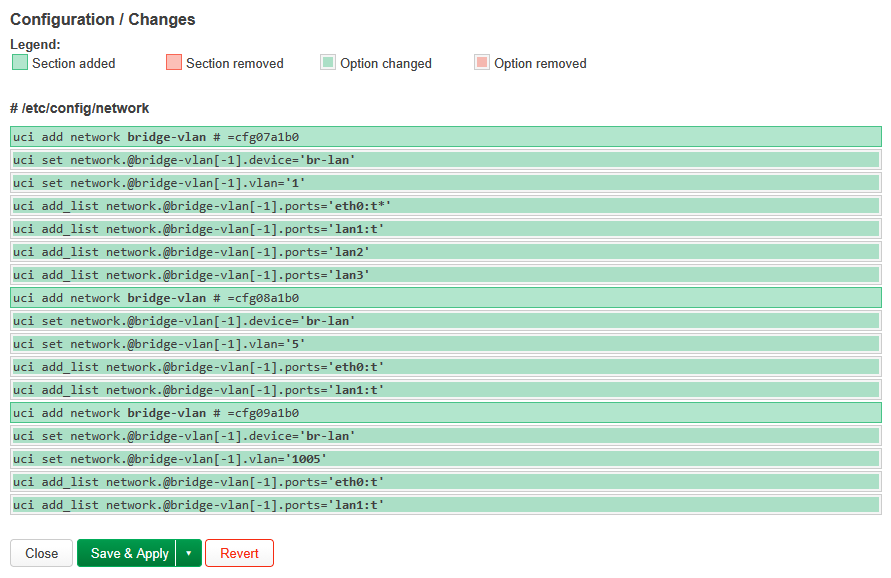The image size is (891, 578).
Task: Click the /etc/config/network file heading
Action: pos(79,108)
